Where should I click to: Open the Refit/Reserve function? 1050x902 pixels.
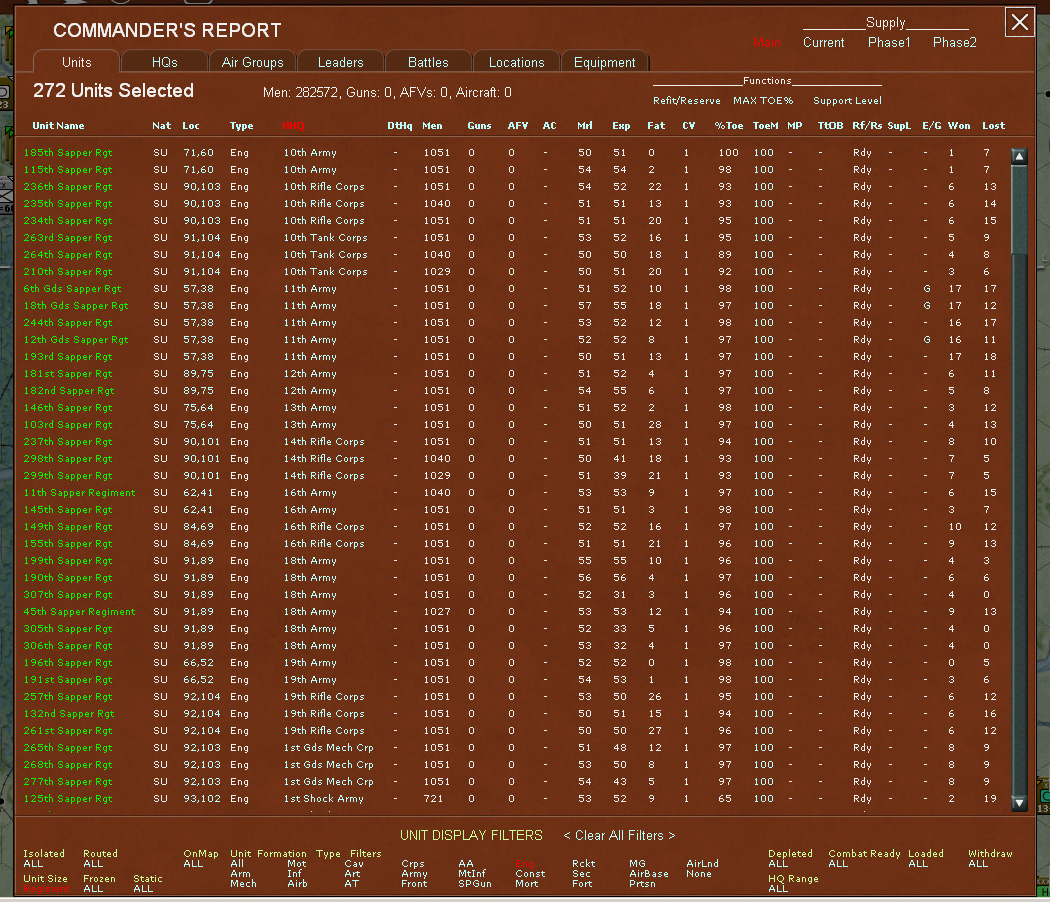(687, 101)
